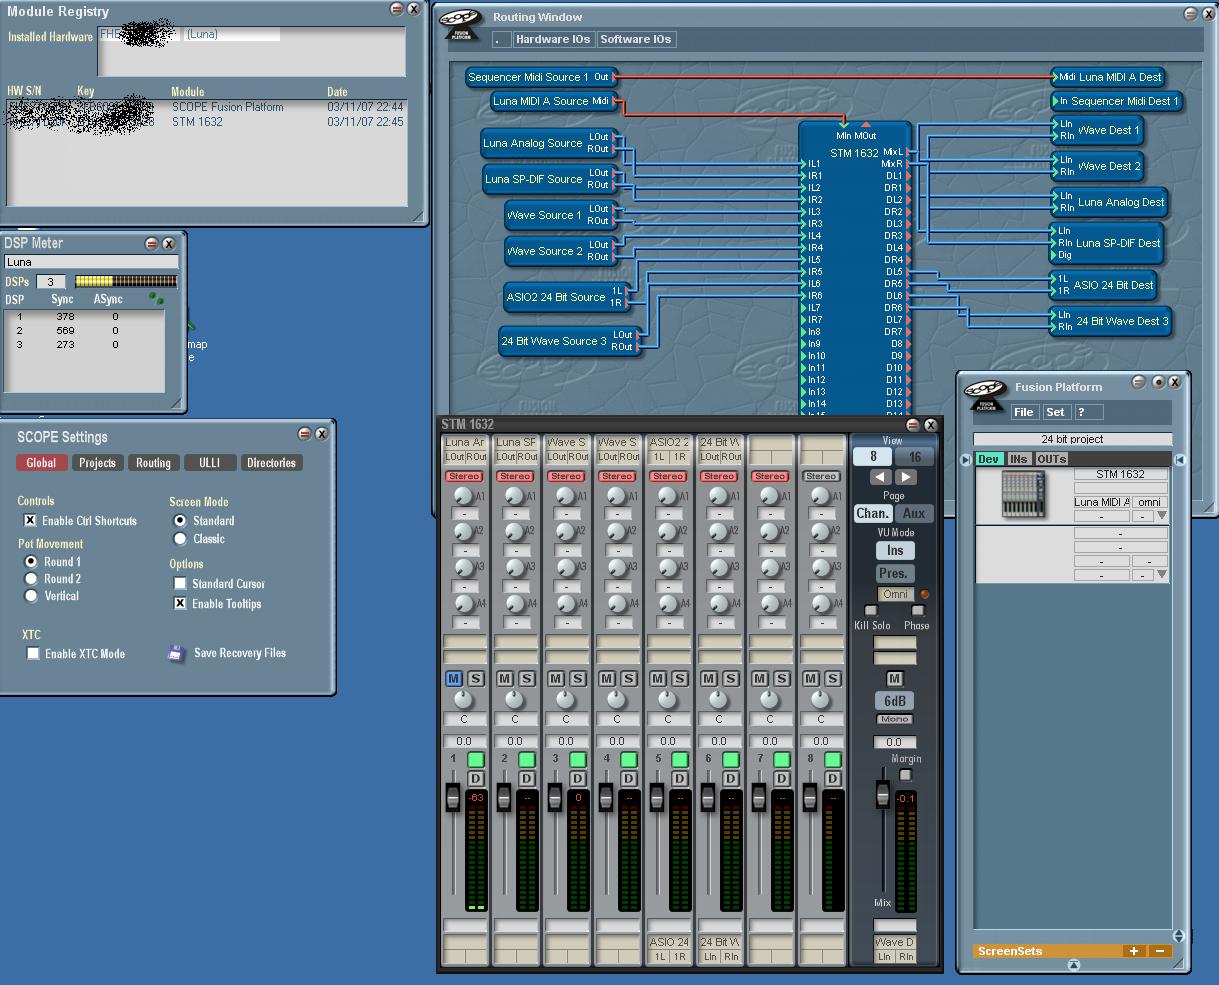This screenshot has width=1219, height=985.
Task: Open the SCOPE Fusion Platform logo in Routing Window
Action: (x=463, y=24)
